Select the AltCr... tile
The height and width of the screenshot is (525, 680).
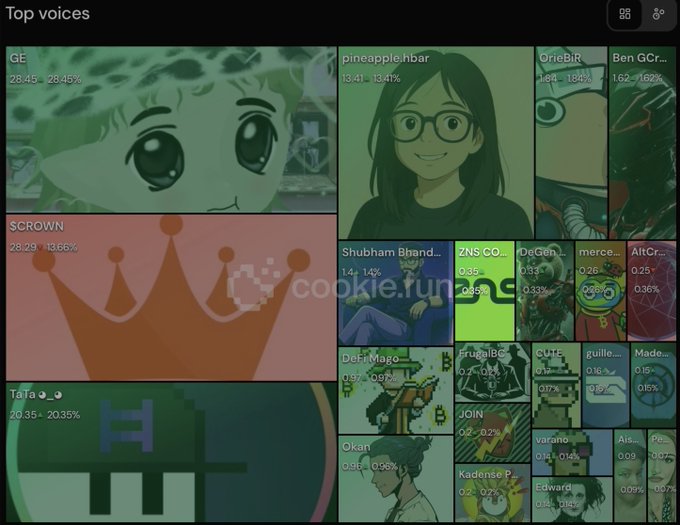651,291
